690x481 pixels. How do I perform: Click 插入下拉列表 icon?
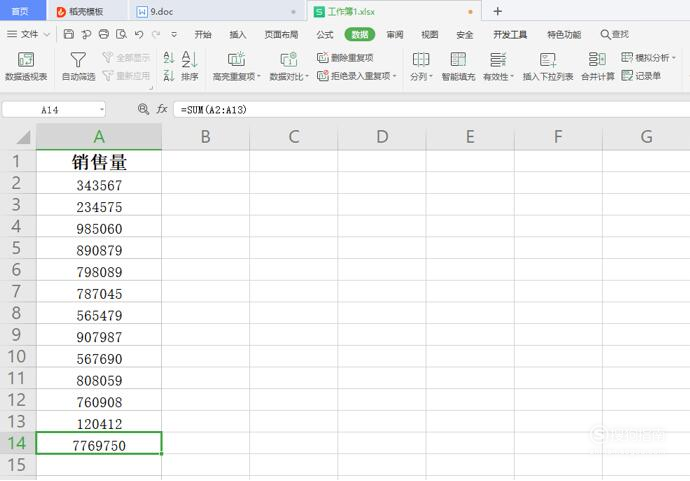point(548,59)
